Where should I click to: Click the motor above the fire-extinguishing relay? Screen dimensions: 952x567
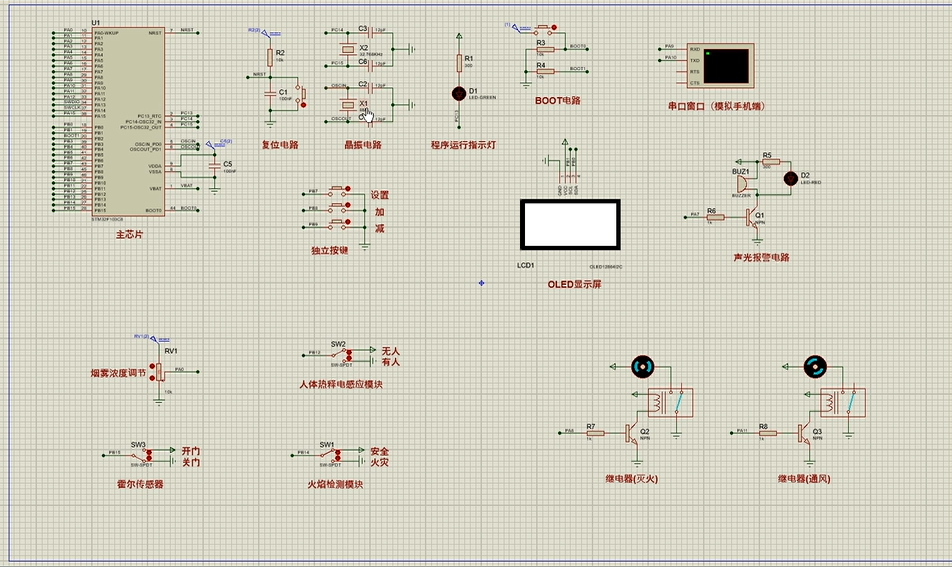click(x=642, y=367)
